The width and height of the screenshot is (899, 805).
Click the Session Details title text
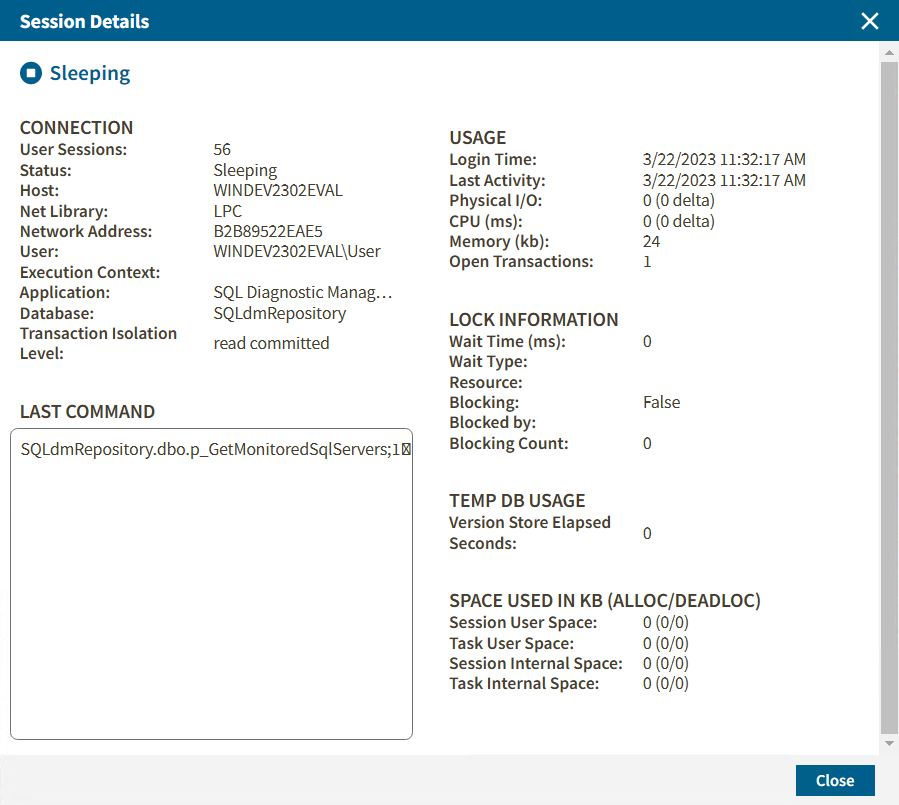click(84, 22)
